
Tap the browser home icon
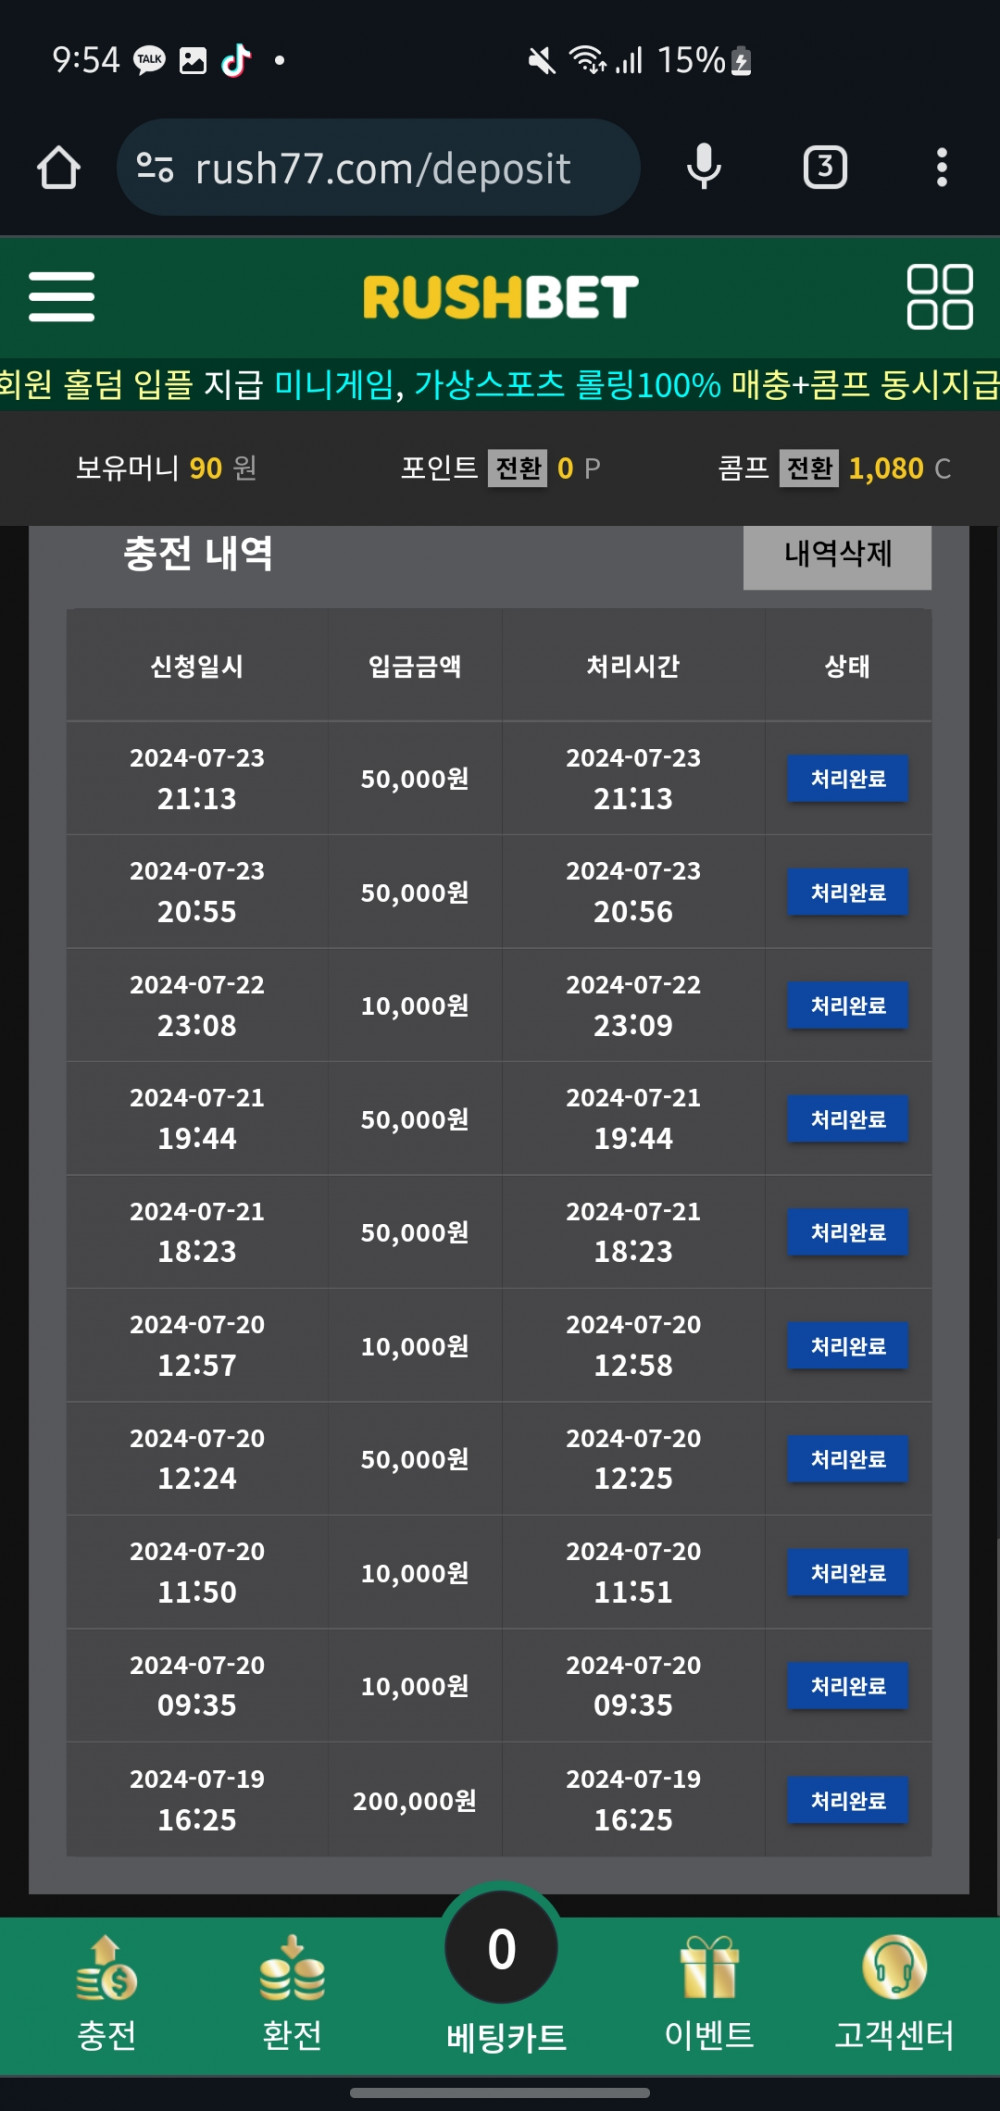click(x=59, y=168)
